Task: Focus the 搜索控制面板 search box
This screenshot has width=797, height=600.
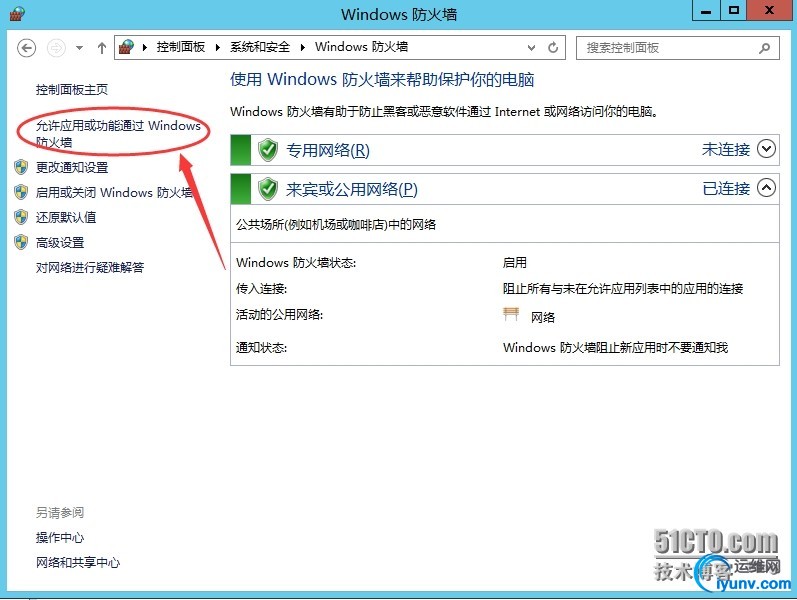Action: pyautogui.click(x=678, y=48)
